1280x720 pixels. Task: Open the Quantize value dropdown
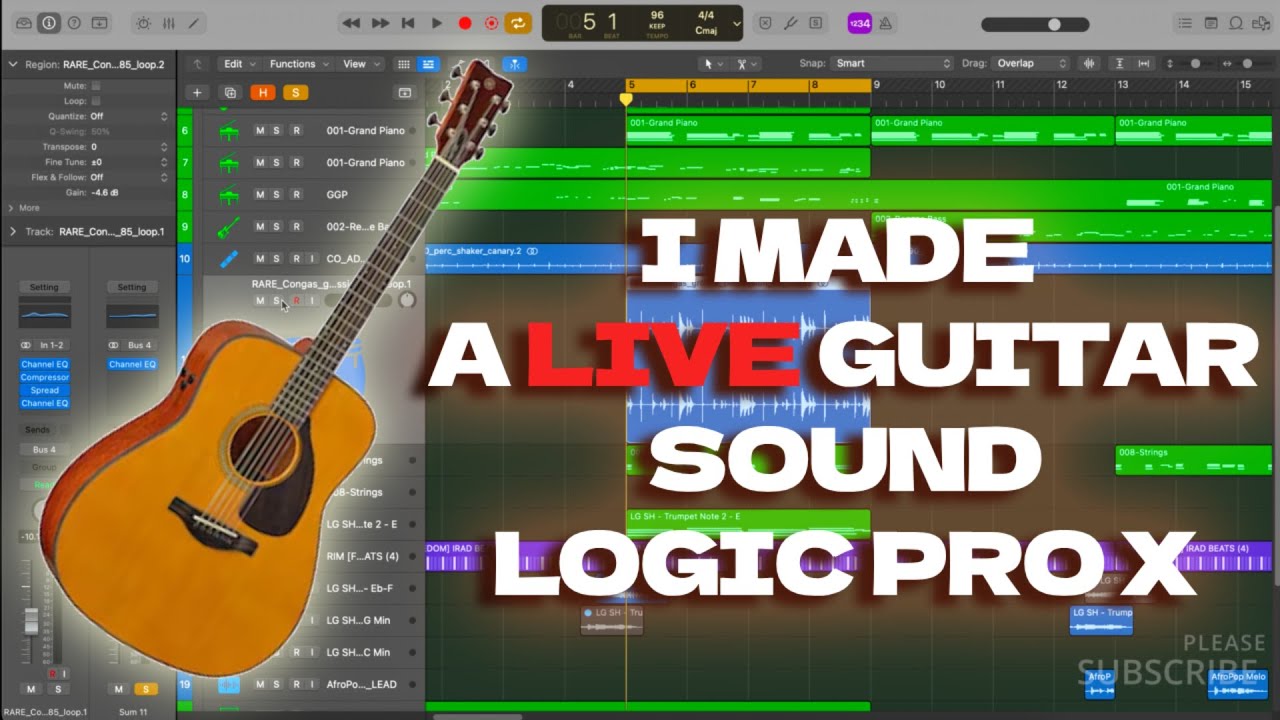pos(129,116)
